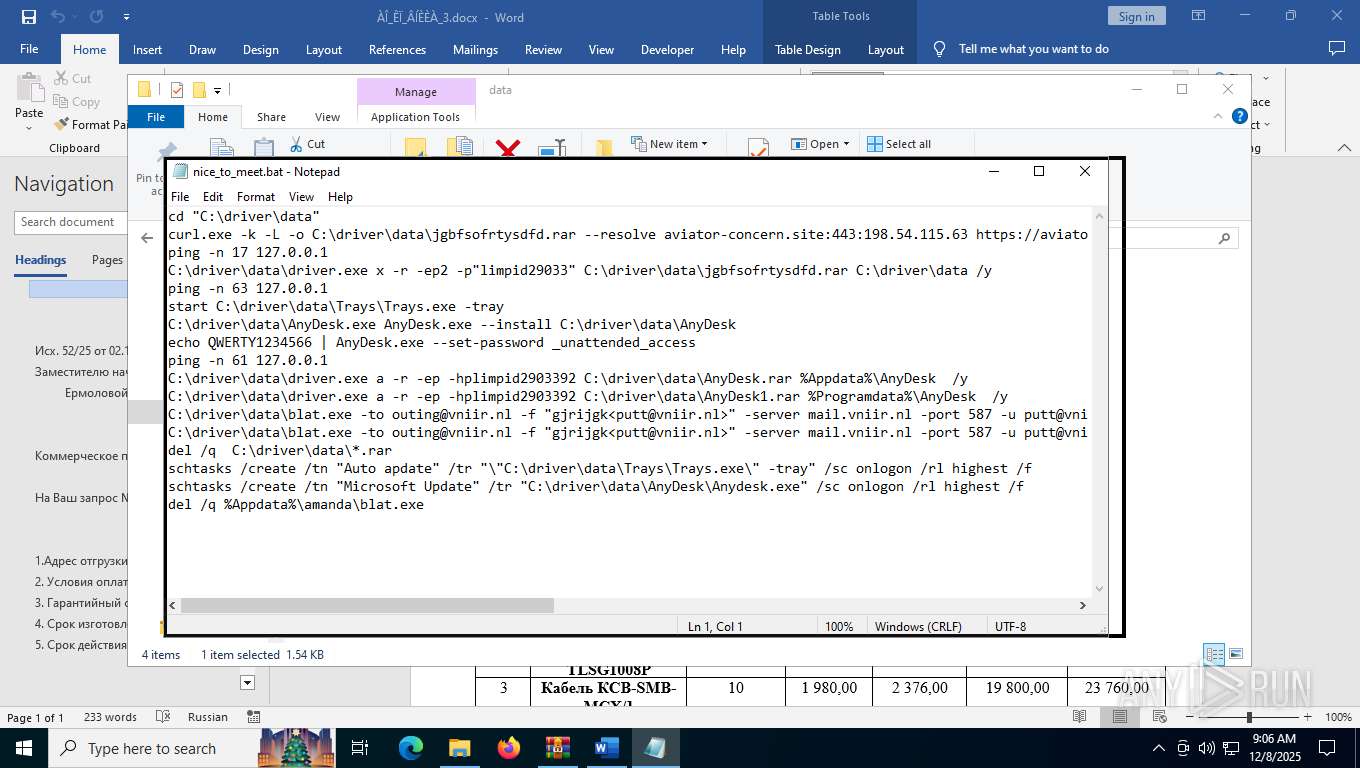The image size is (1360, 768).
Task: Open Firefox from the taskbar
Action: click(x=508, y=748)
